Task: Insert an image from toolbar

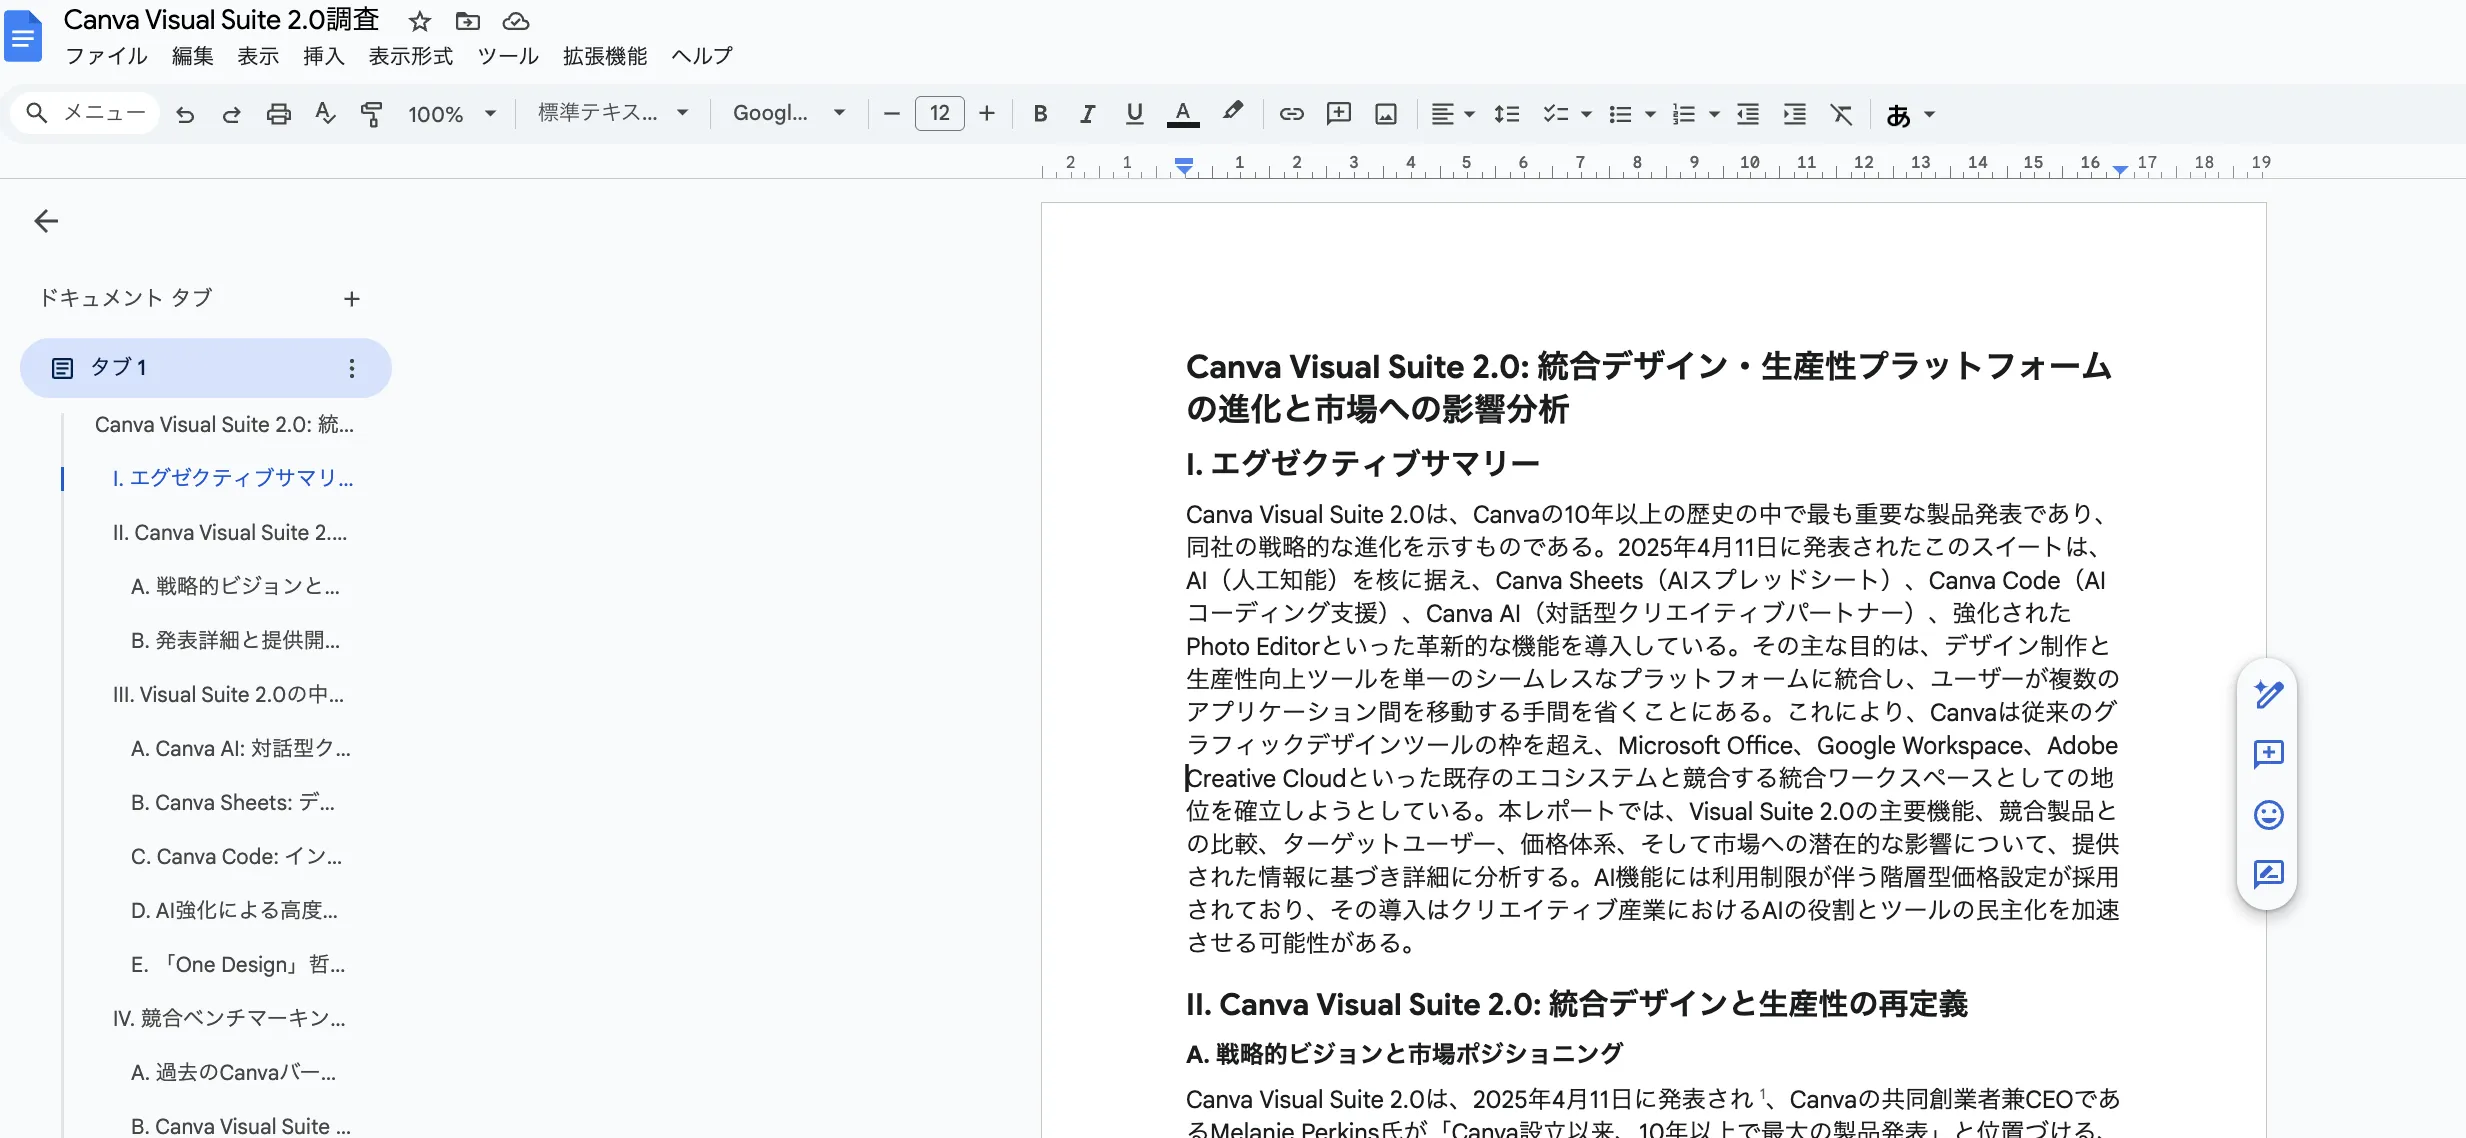Action: coord(1386,114)
